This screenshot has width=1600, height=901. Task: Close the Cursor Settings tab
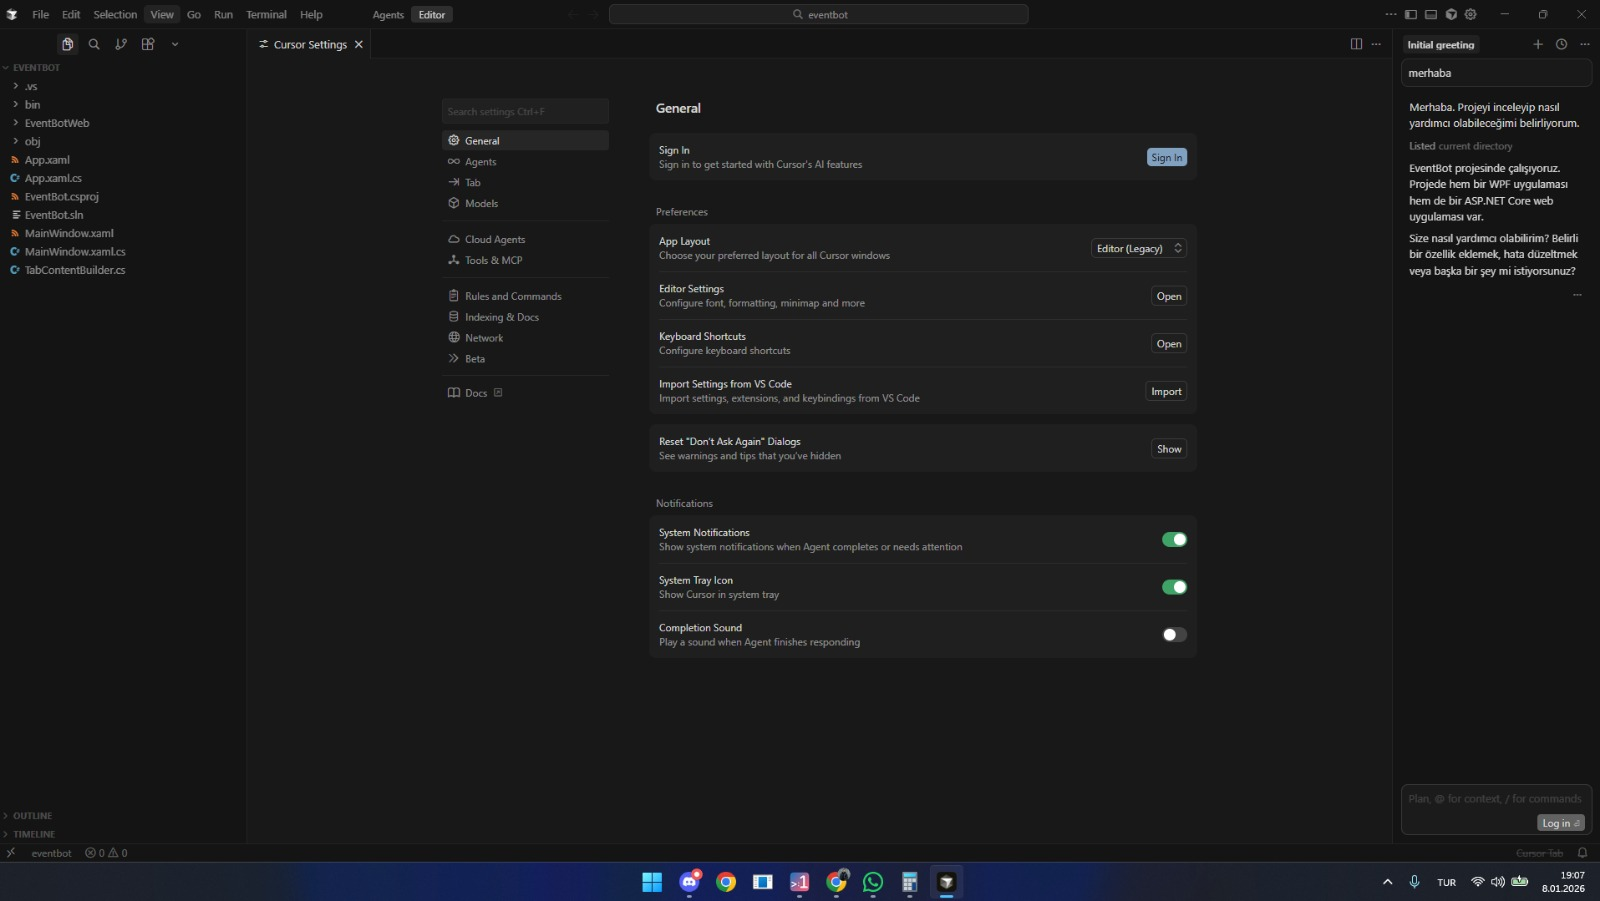click(x=359, y=45)
